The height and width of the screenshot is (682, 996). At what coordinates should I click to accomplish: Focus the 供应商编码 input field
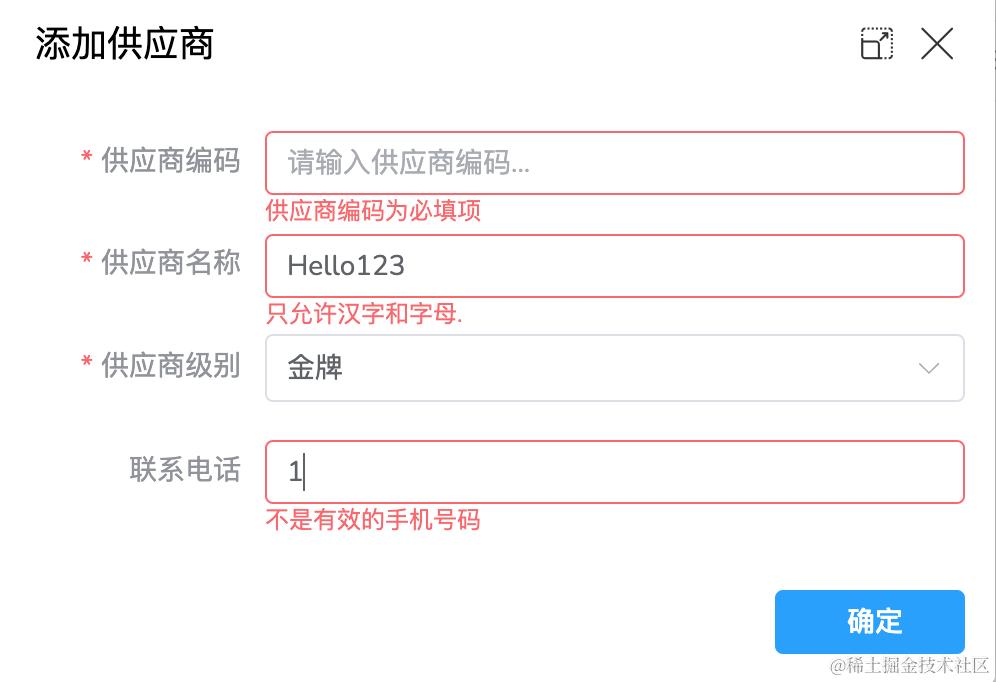pyautogui.click(x=614, y=162)
